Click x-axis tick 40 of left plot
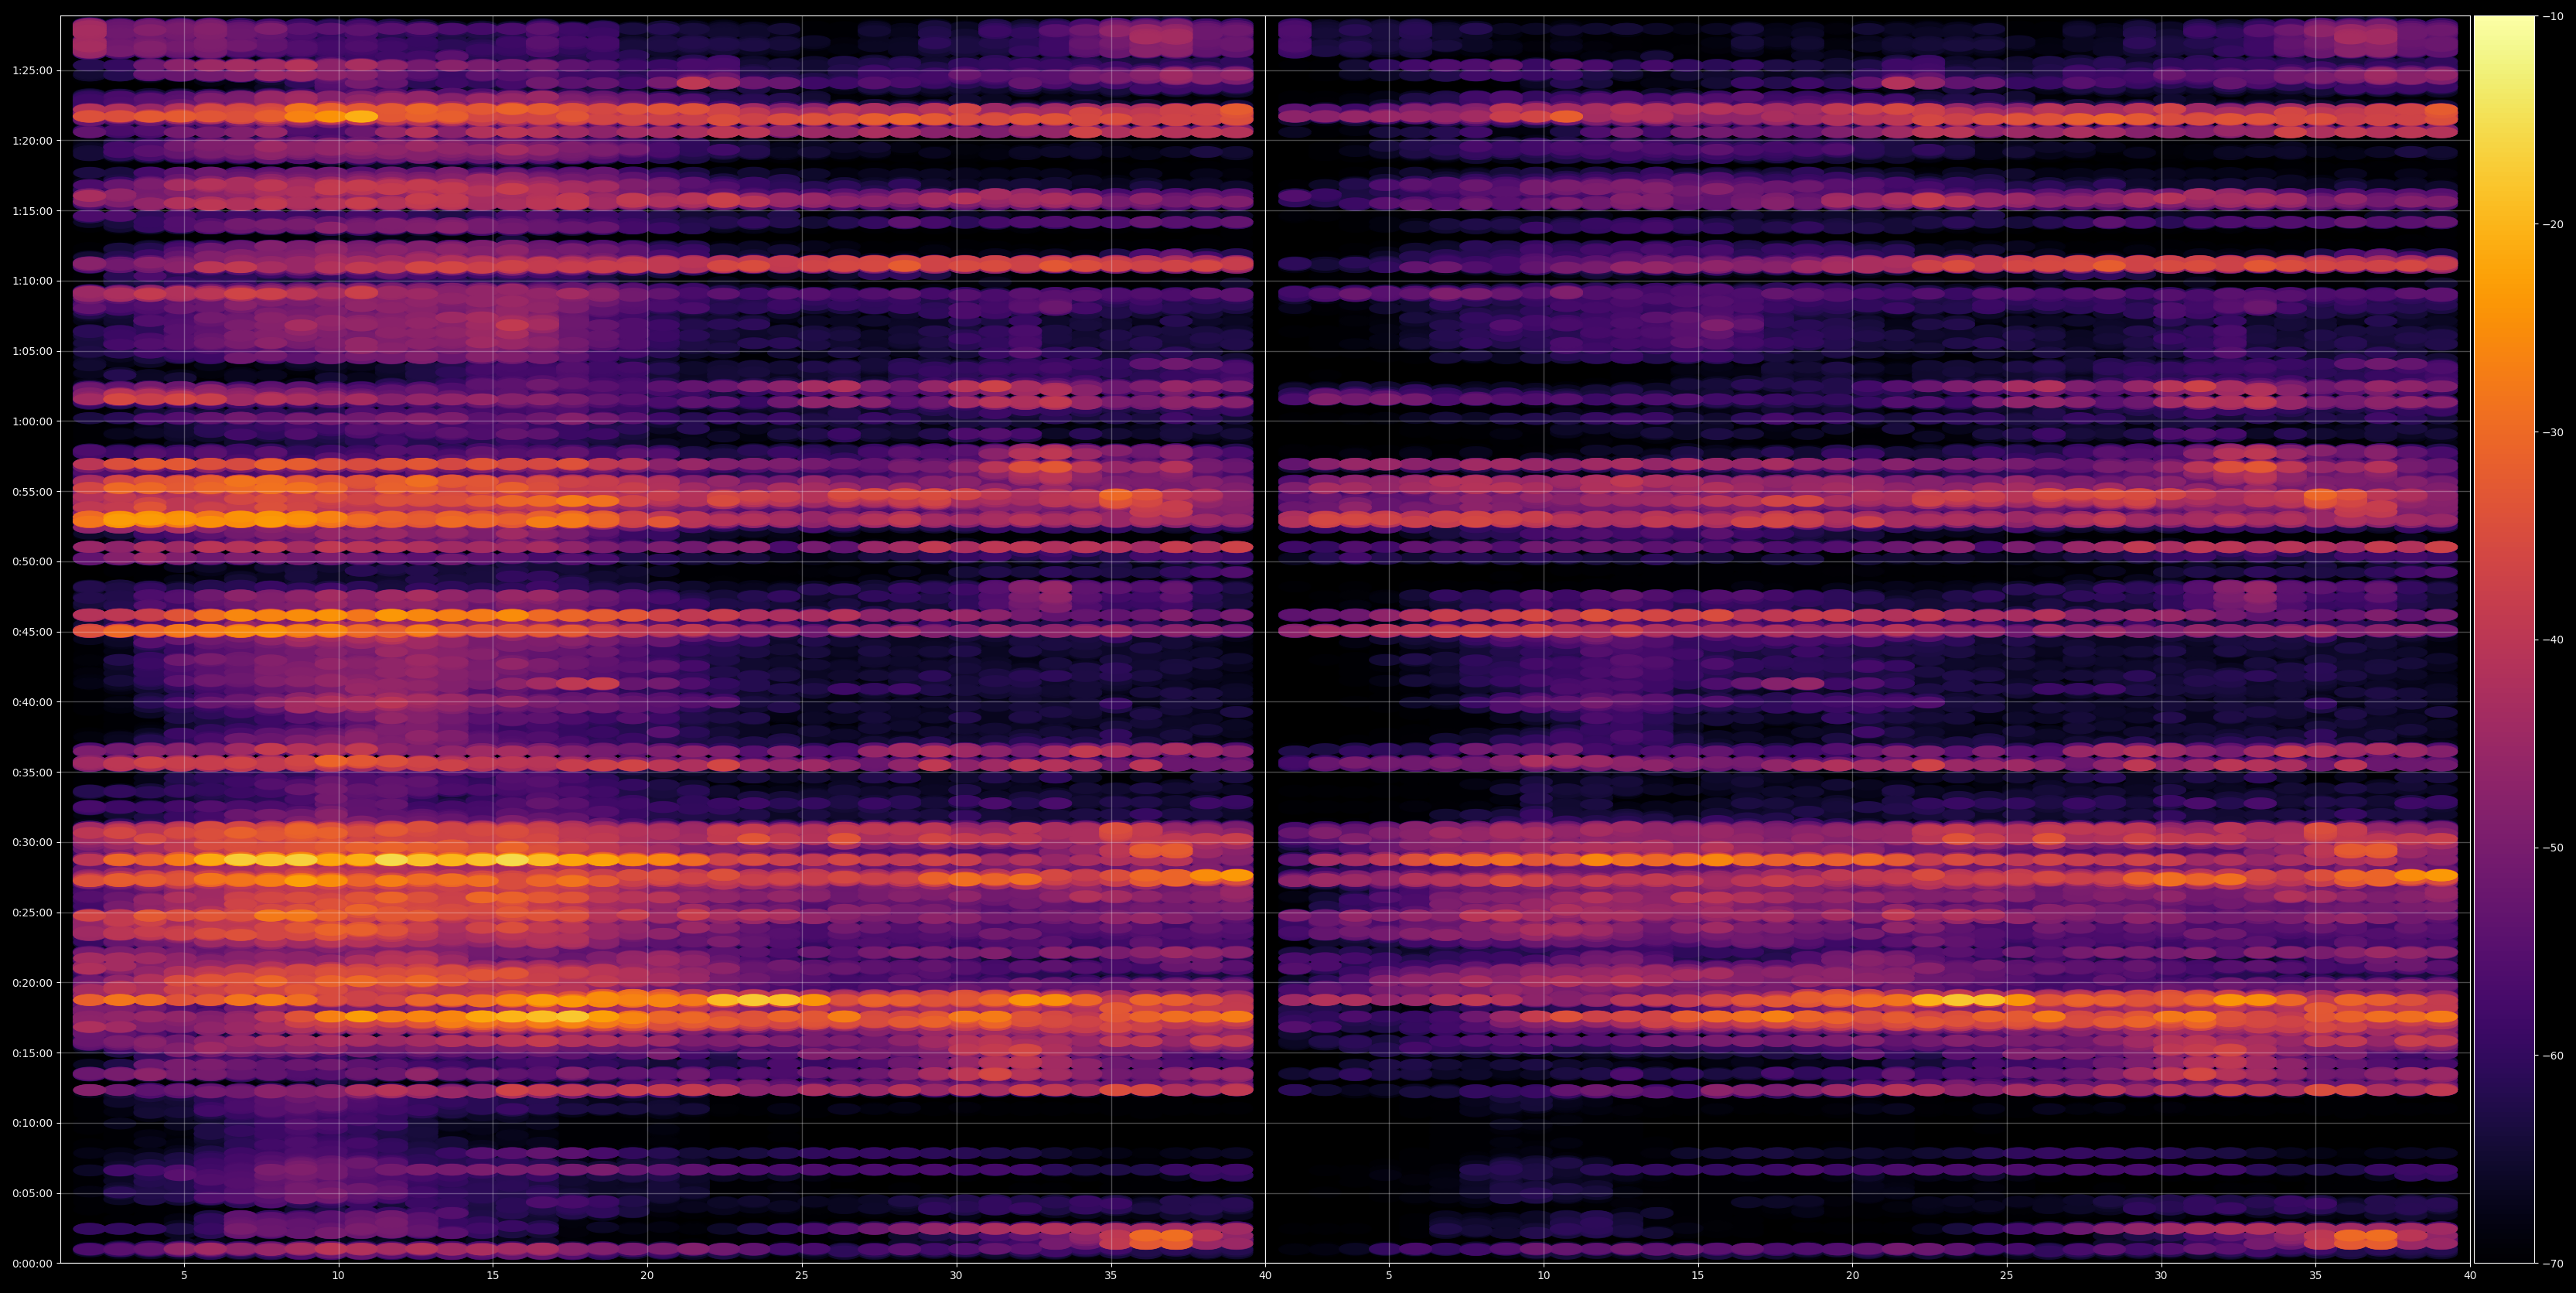 pos(1265,1276)
